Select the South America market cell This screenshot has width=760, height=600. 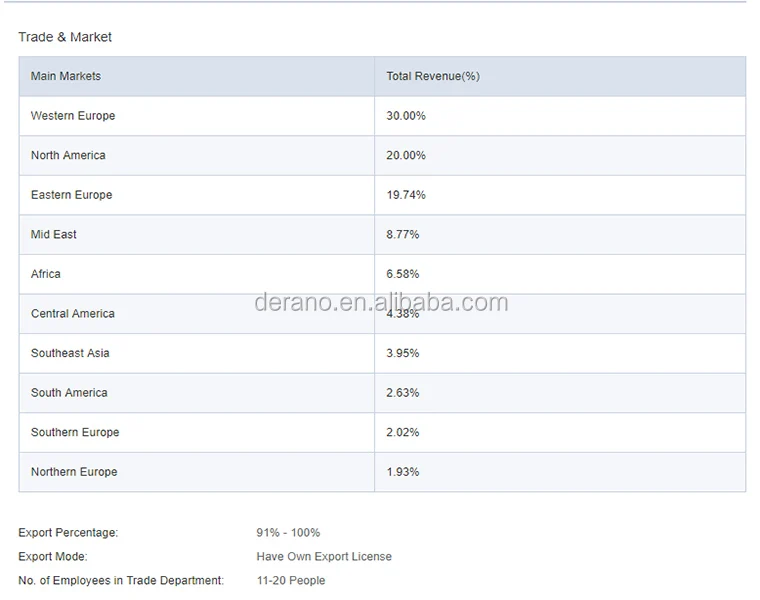[69, 393]
